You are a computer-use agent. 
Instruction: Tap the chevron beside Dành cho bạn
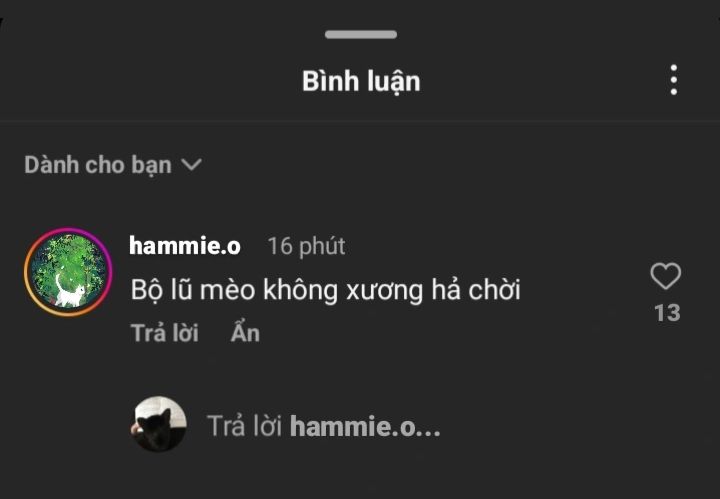point(191,164)
